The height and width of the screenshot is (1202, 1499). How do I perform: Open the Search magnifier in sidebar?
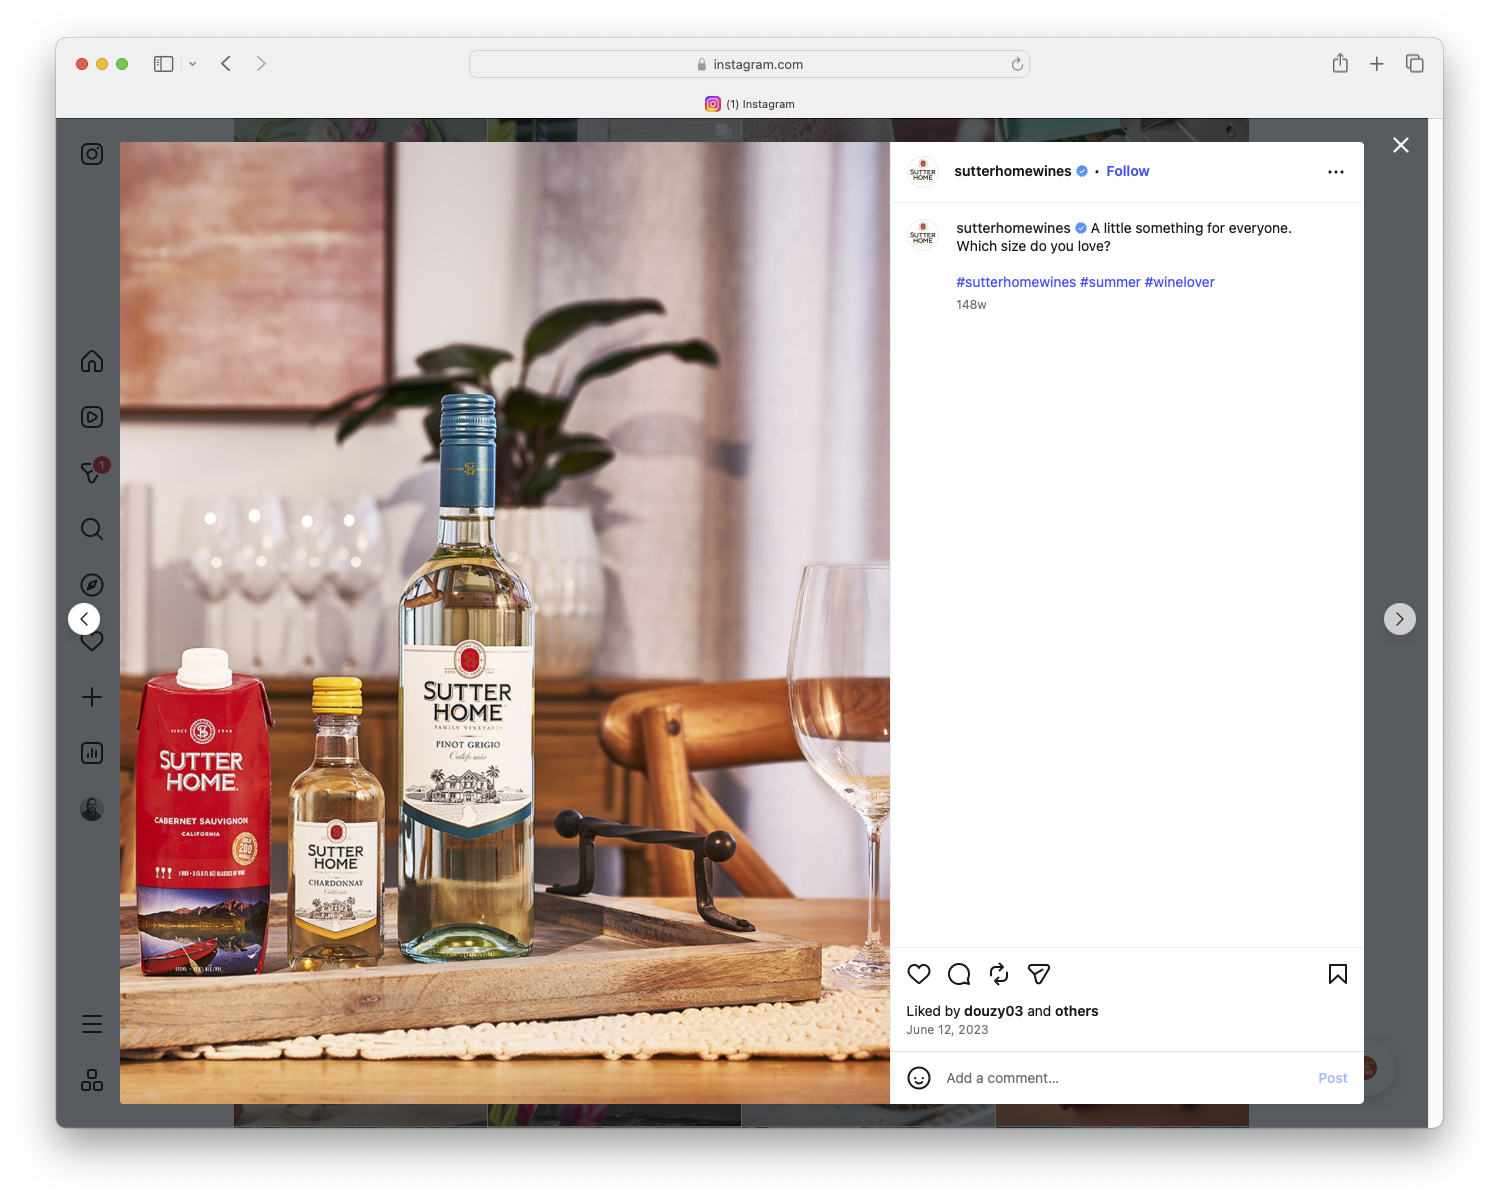pyautogui.click(x=92, y=529)
